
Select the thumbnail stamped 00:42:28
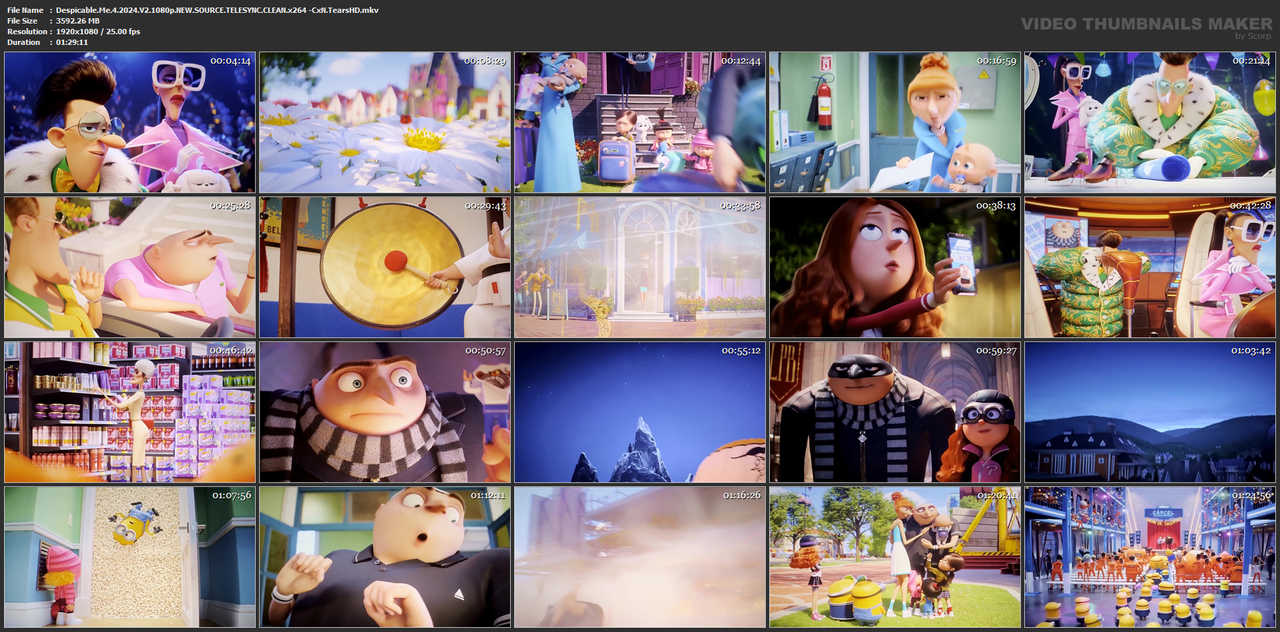(1150, 267)
